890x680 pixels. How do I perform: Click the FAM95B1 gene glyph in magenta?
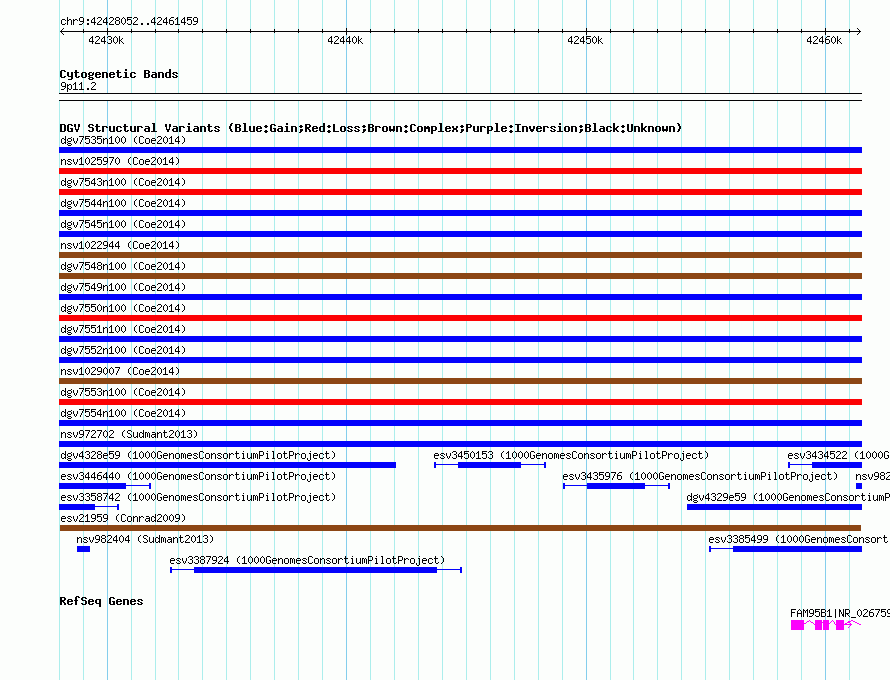click(820, 625)
